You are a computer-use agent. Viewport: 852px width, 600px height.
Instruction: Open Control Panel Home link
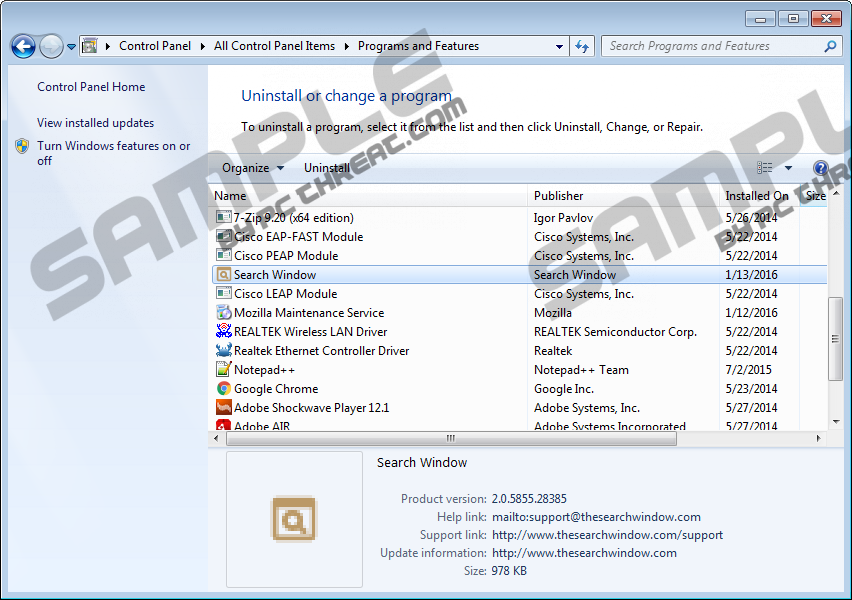coord(91,87)
